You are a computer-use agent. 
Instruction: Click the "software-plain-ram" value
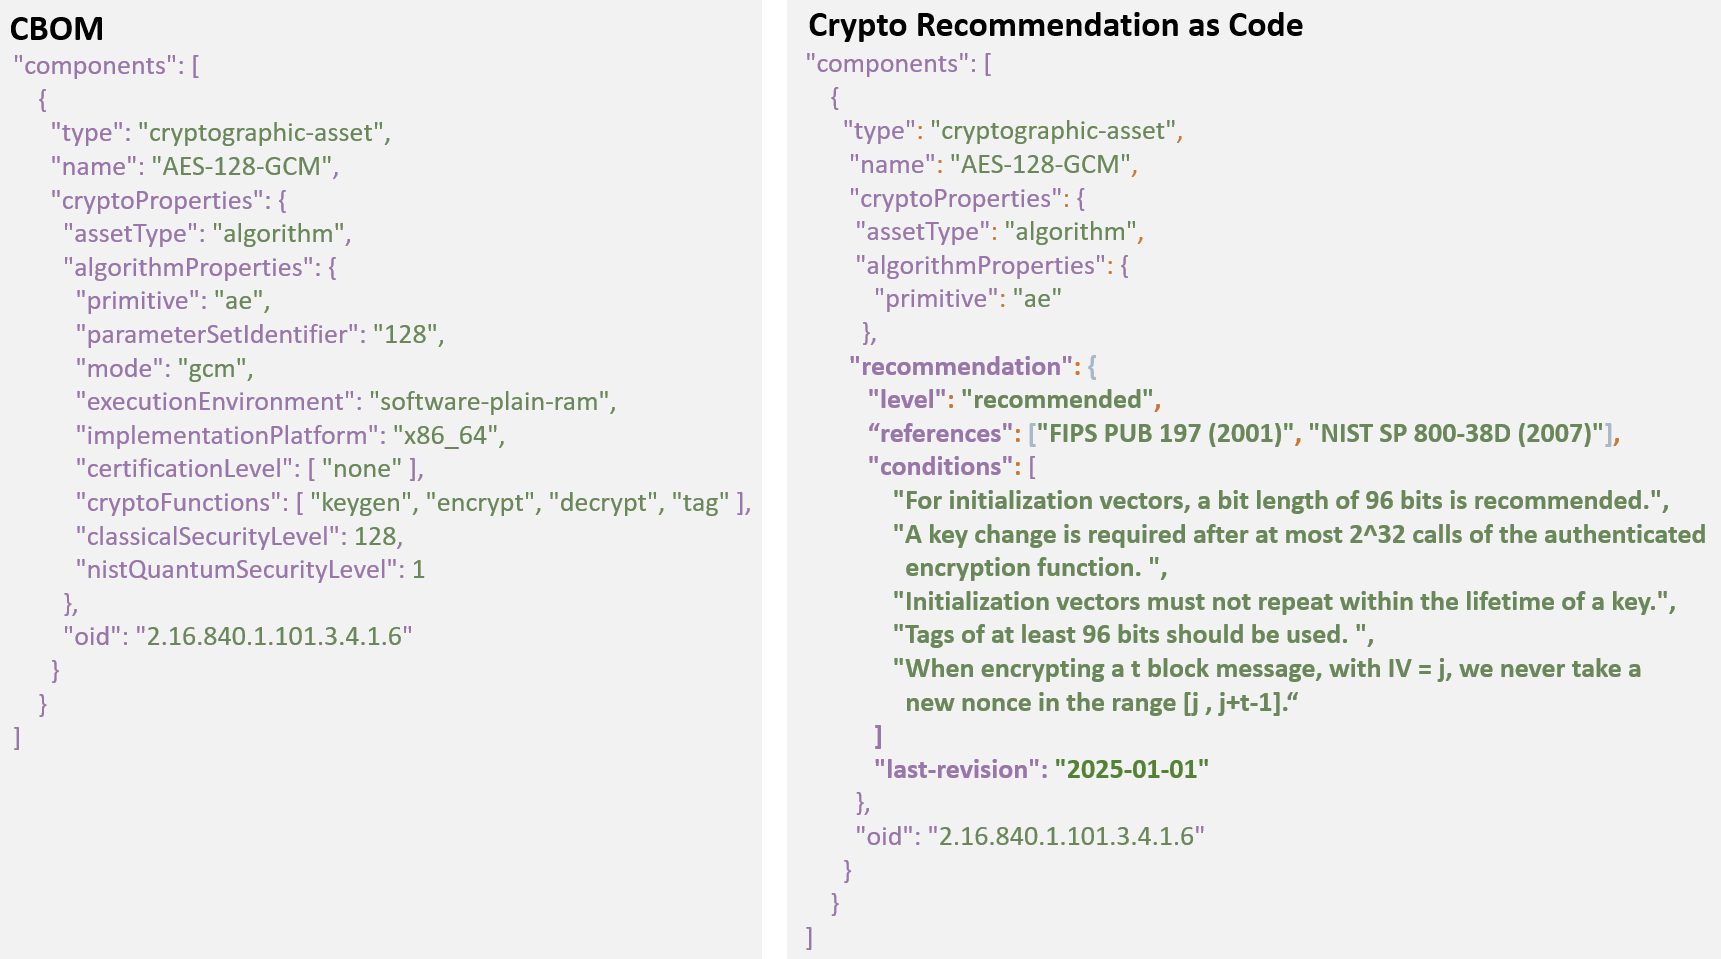[490, 402]
